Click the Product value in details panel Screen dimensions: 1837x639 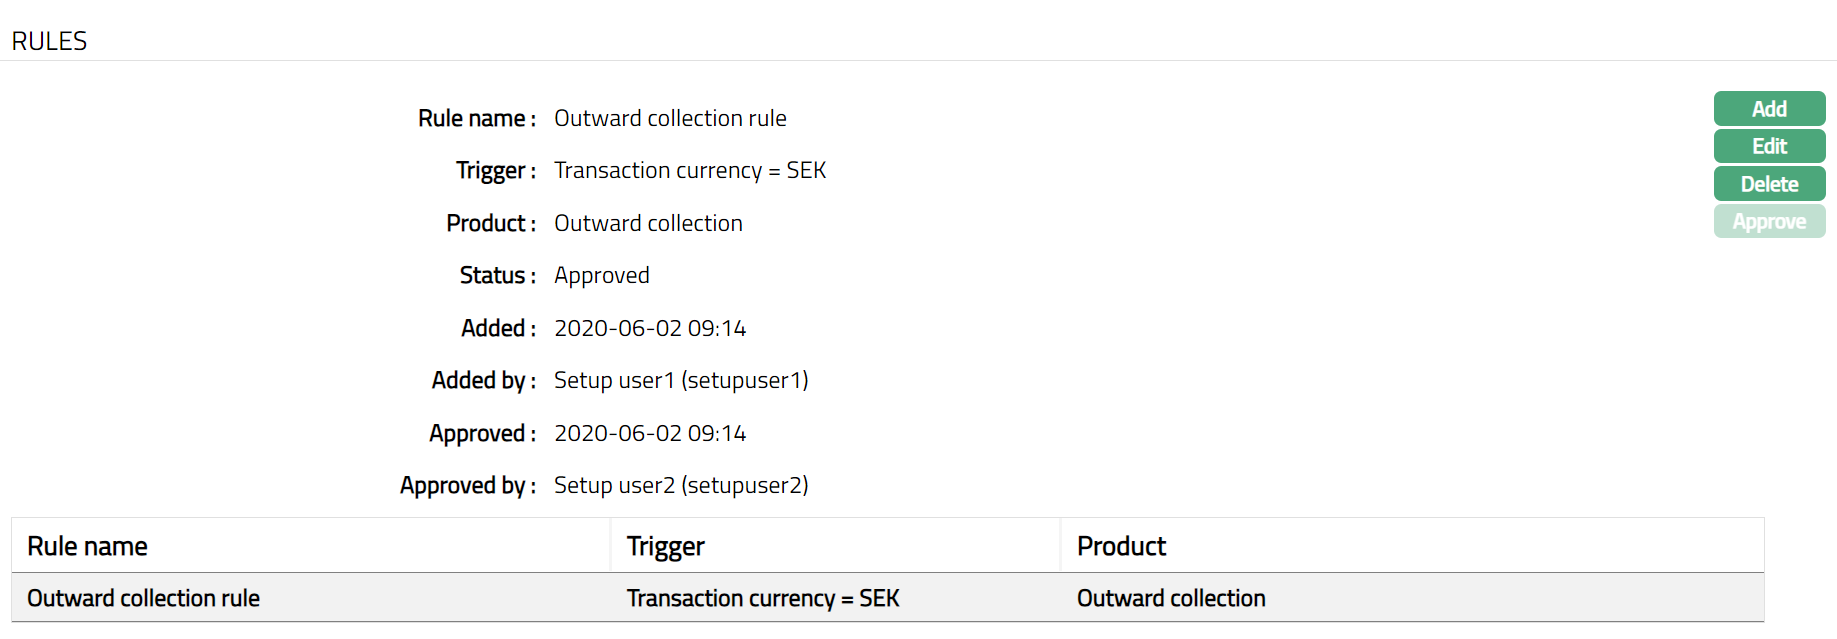click(648, 223)
